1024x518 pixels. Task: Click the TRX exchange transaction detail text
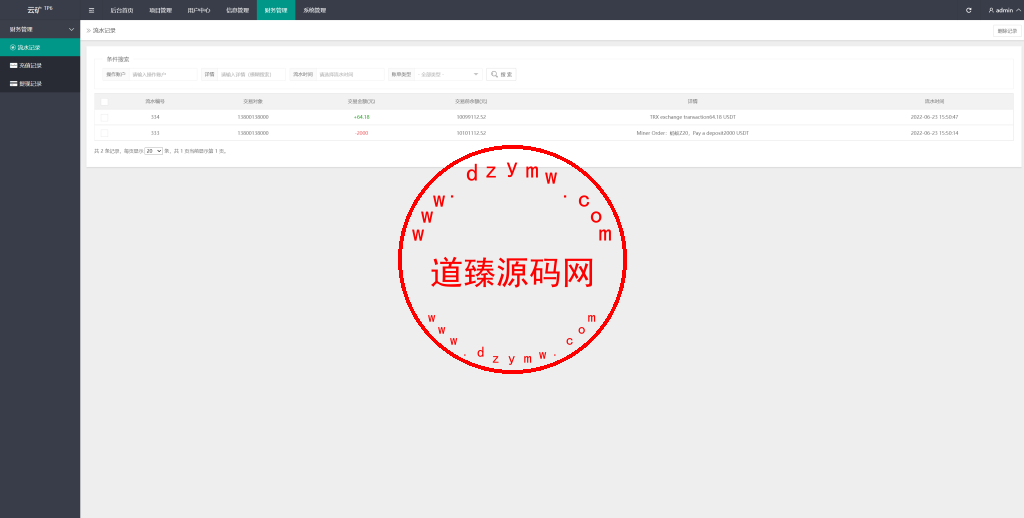[x=693, y=118]
